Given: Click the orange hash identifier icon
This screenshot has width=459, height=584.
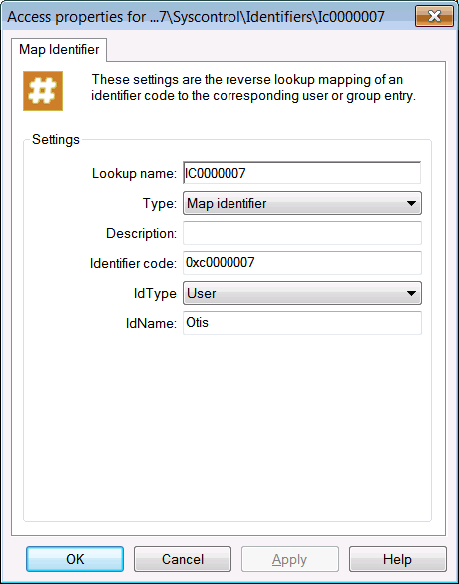Looking at the screenshot, I should [43, 91].
